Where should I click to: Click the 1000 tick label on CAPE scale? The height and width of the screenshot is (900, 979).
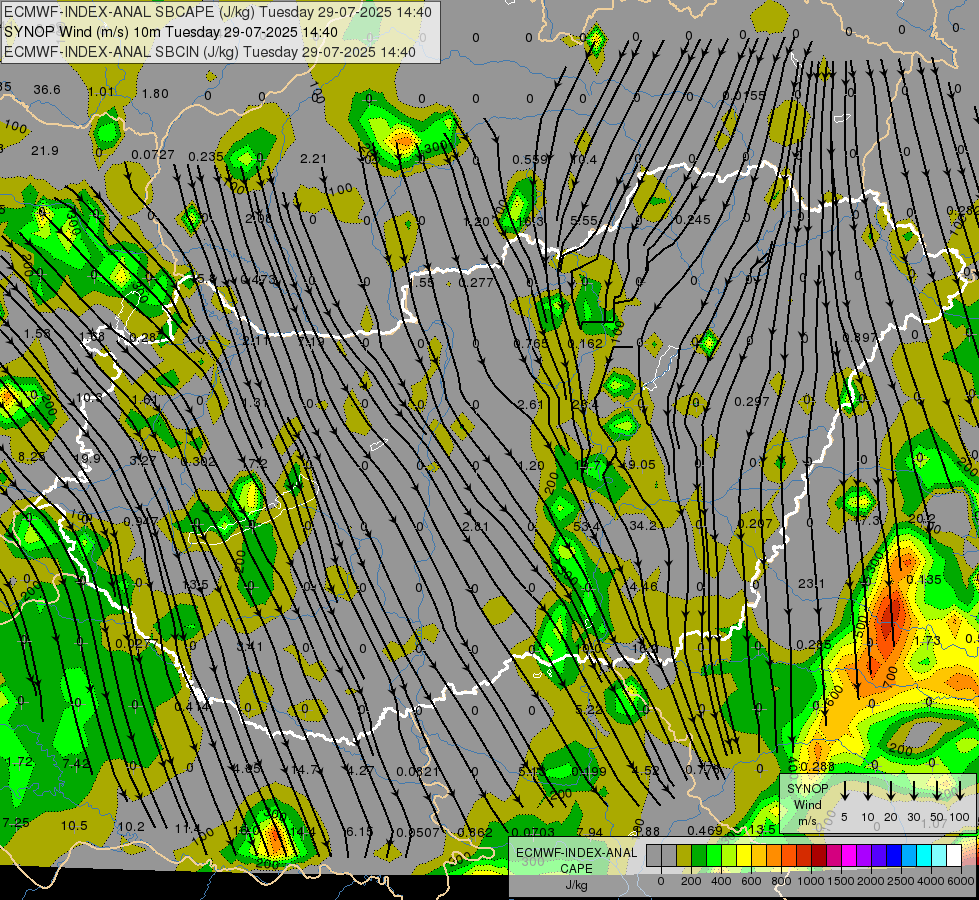coord(810,881)
